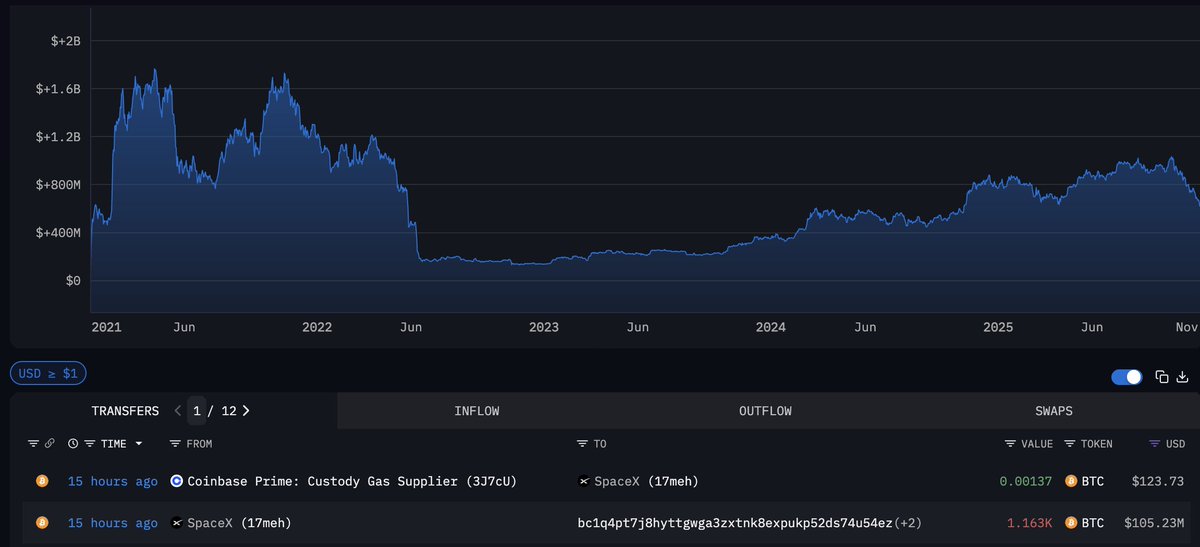The width and height of the screenshot is (1200, 547).
Task: Click the 2023 marker on chart timeline
Action: tap(544, 327)
